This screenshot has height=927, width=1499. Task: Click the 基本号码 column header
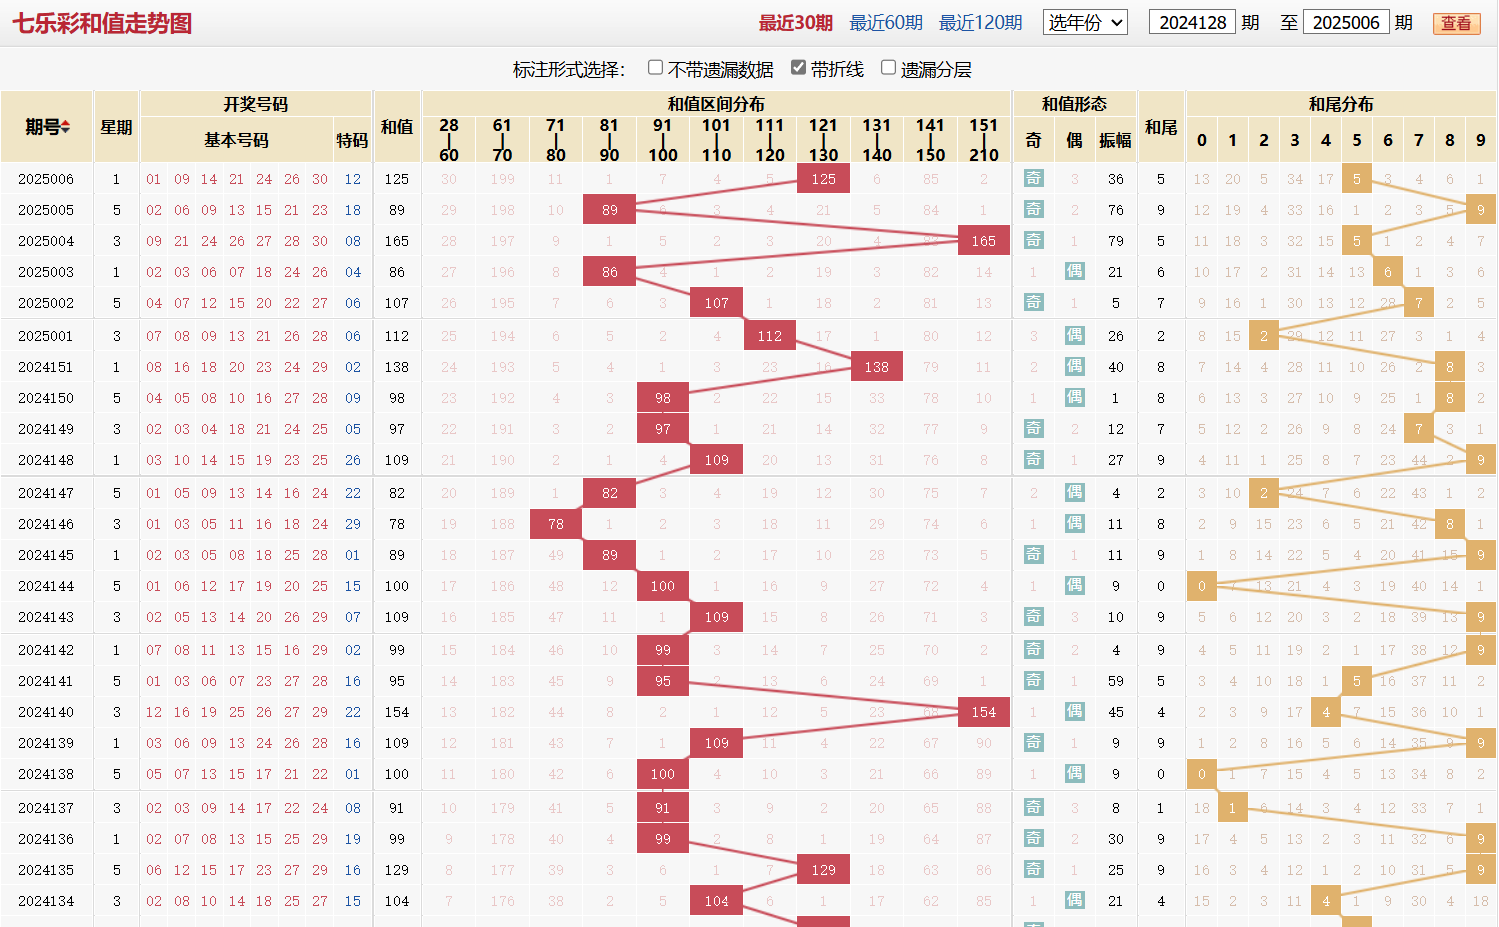pos(237,140)
